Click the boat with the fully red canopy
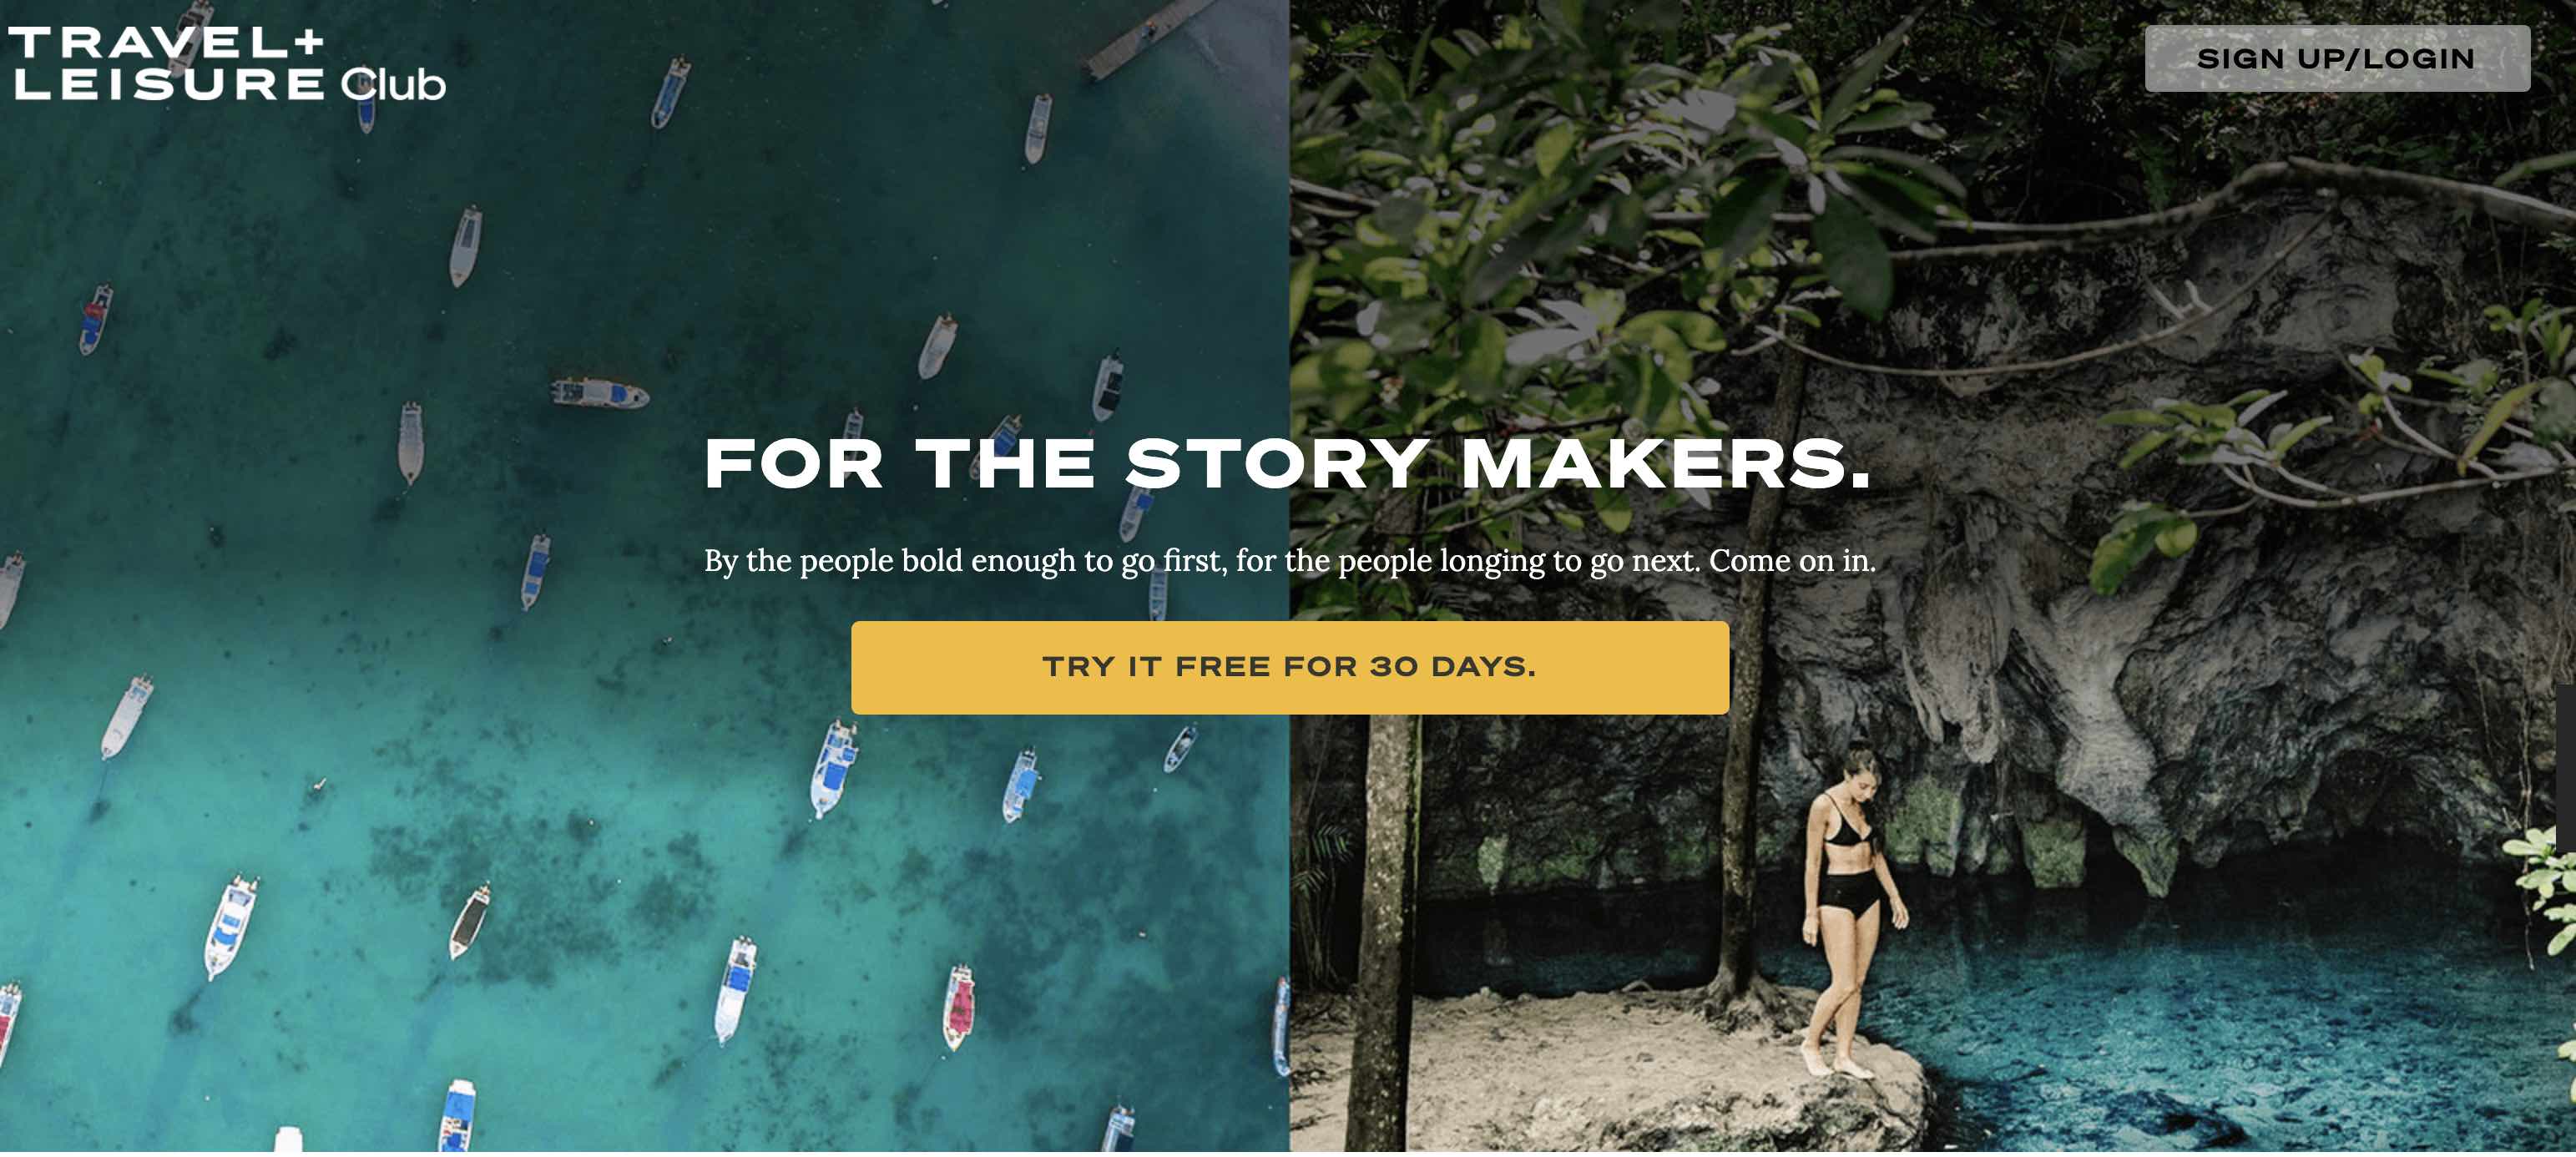This screenshot has height=1157, width=2576. click(x=958, y=1007)
